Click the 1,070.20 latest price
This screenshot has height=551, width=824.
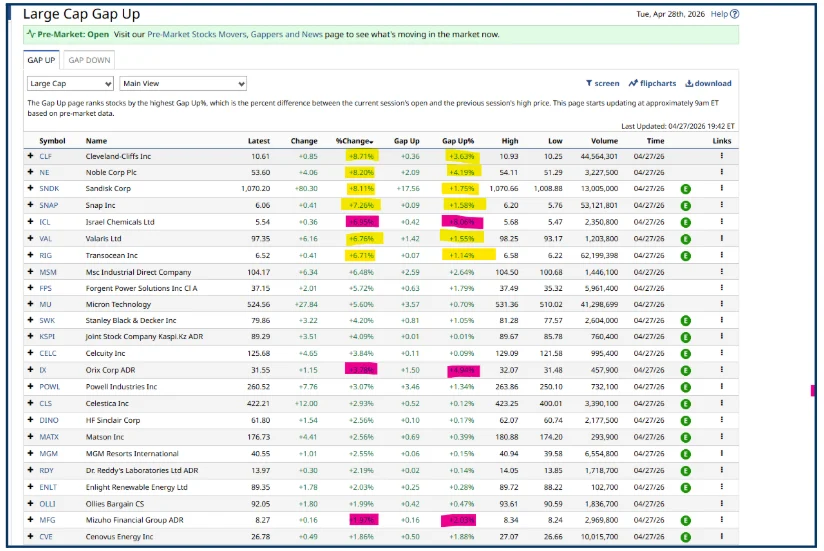255,188
